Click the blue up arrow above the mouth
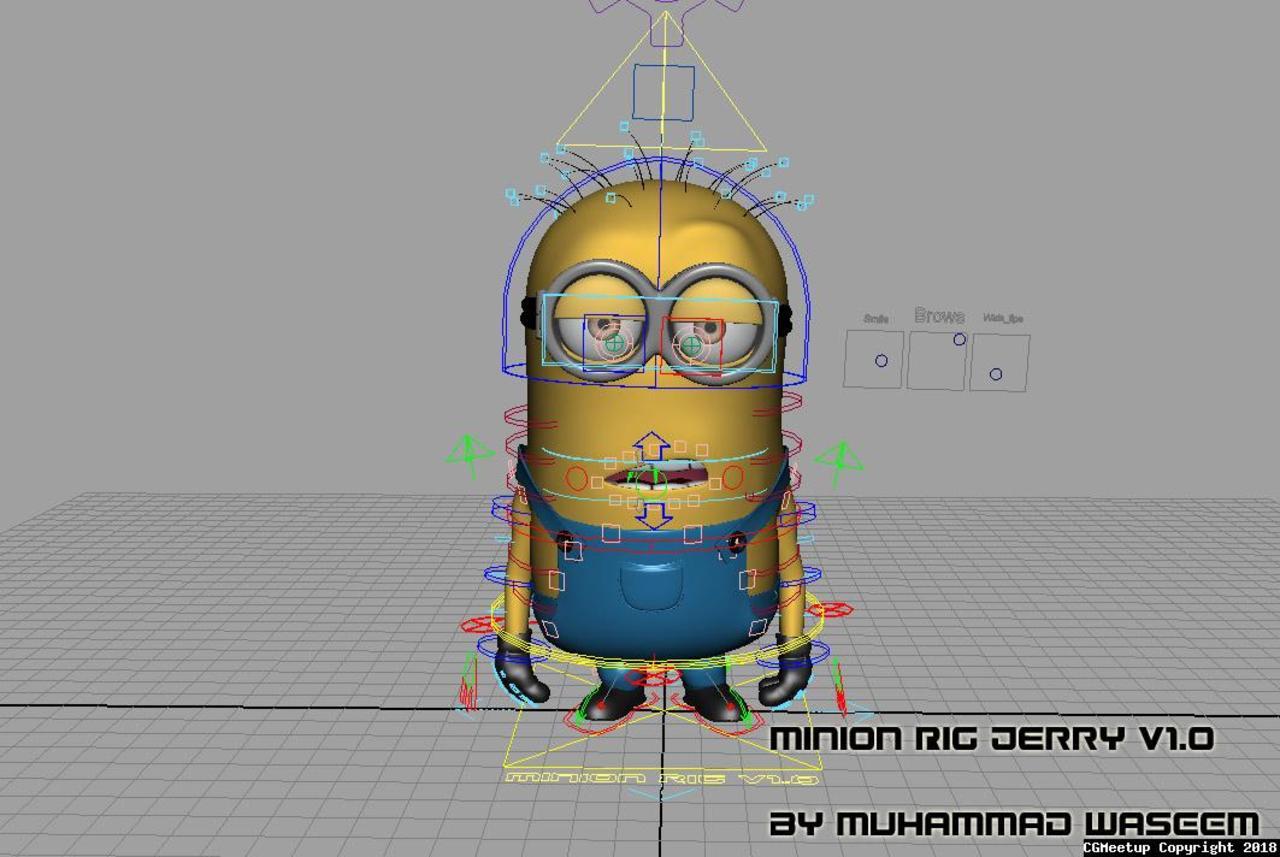This screenshot has width=1280, height=857. [x=653, y=446]
